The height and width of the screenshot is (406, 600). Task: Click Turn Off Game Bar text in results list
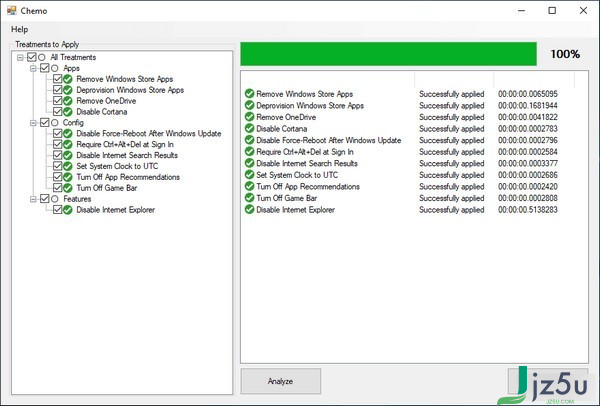287,198
